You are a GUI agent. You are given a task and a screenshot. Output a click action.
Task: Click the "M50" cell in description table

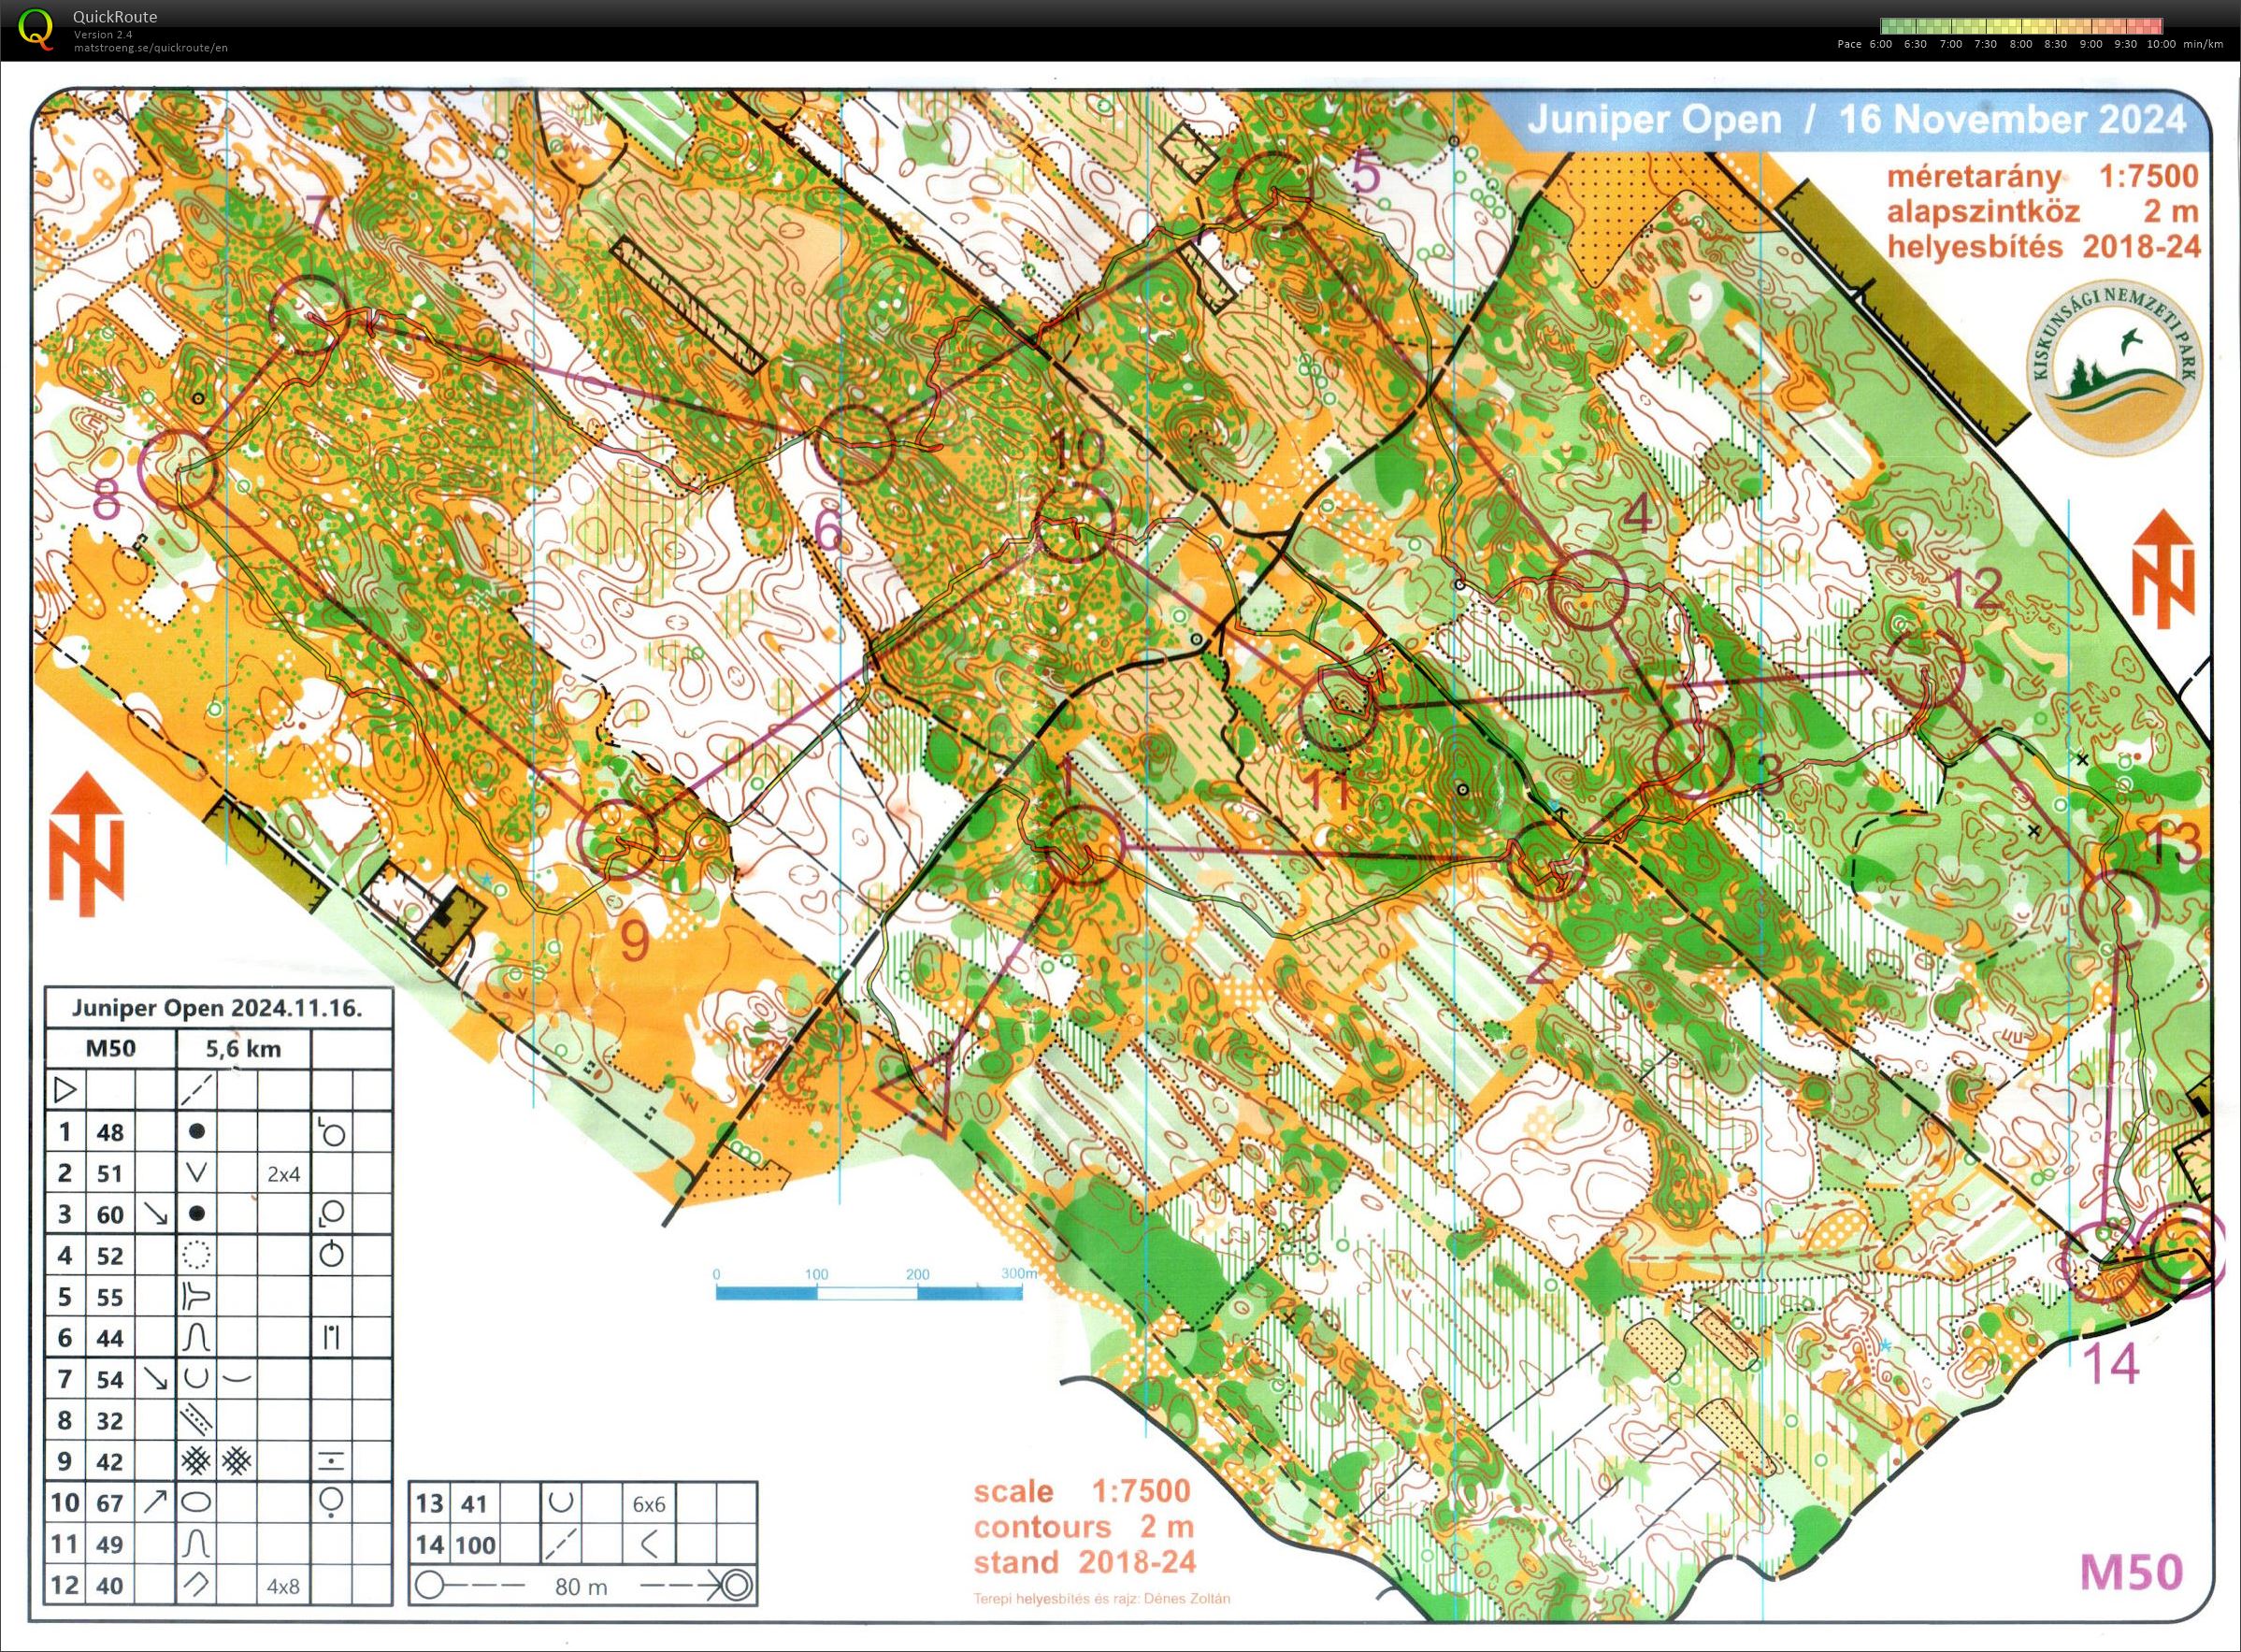click(x=111, y=1048)
